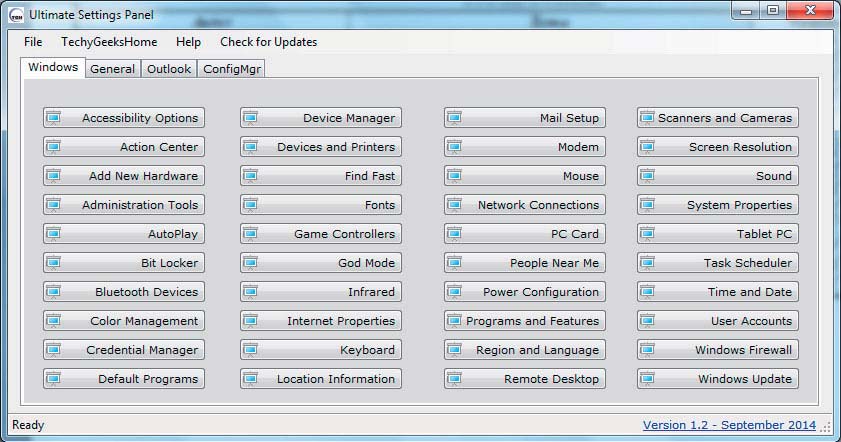Open Screen Resolution settings
This screenshot has height=442, width=841.
point(718,146)
